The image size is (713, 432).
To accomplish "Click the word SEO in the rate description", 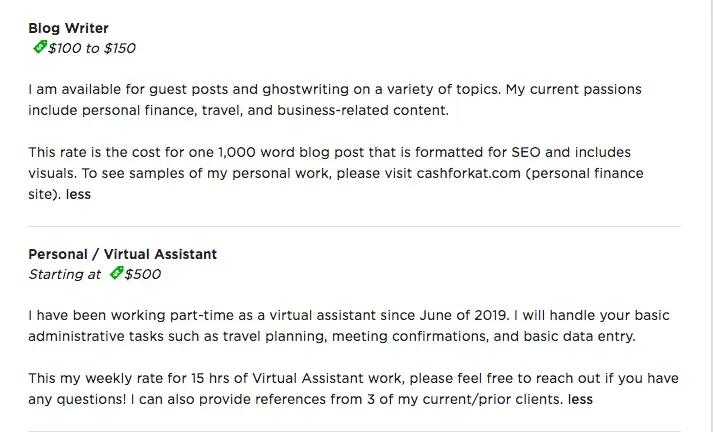I will (x=526, y=152).
